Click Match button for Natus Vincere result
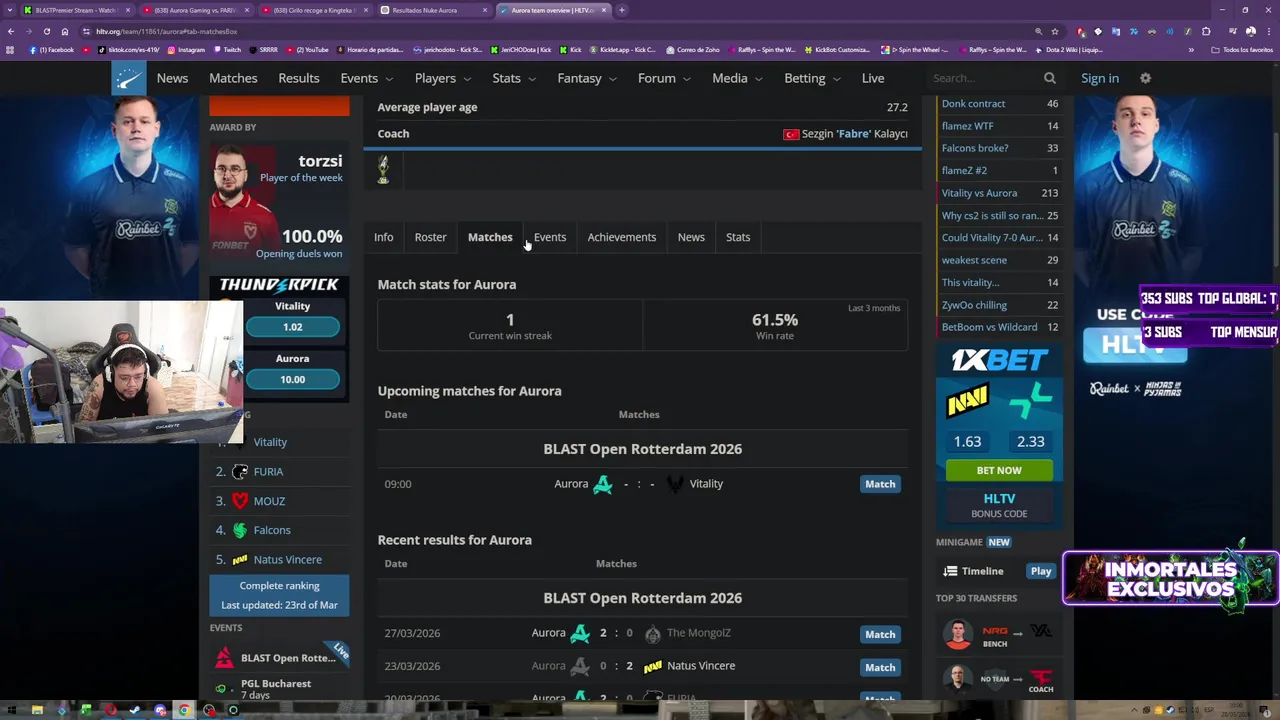The width and height of the screenshot is (1280, 720). coord(880,667)
